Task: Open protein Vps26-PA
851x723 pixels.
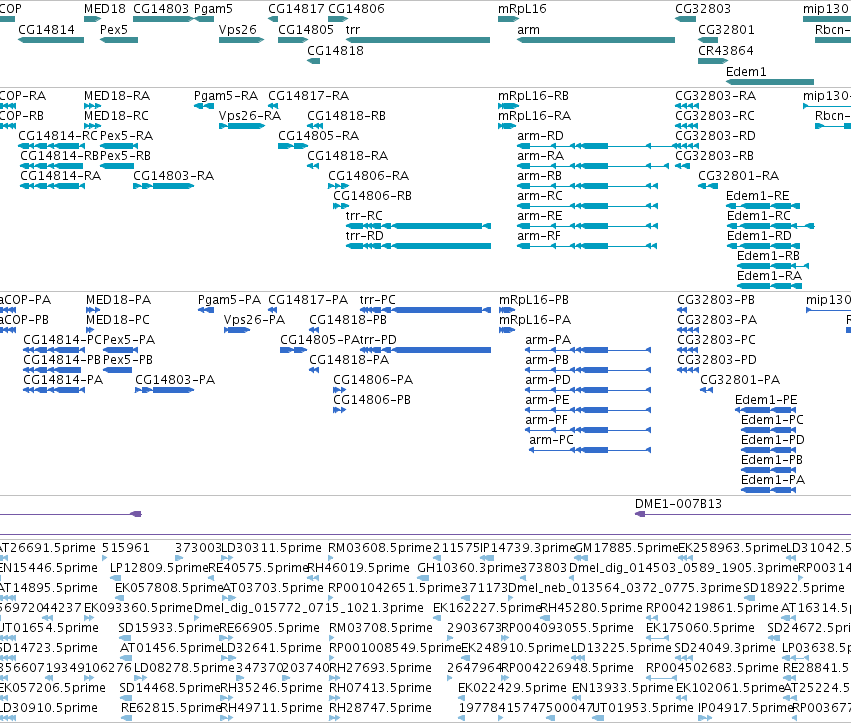Action: pyautogui.click(x=254, y=320)
